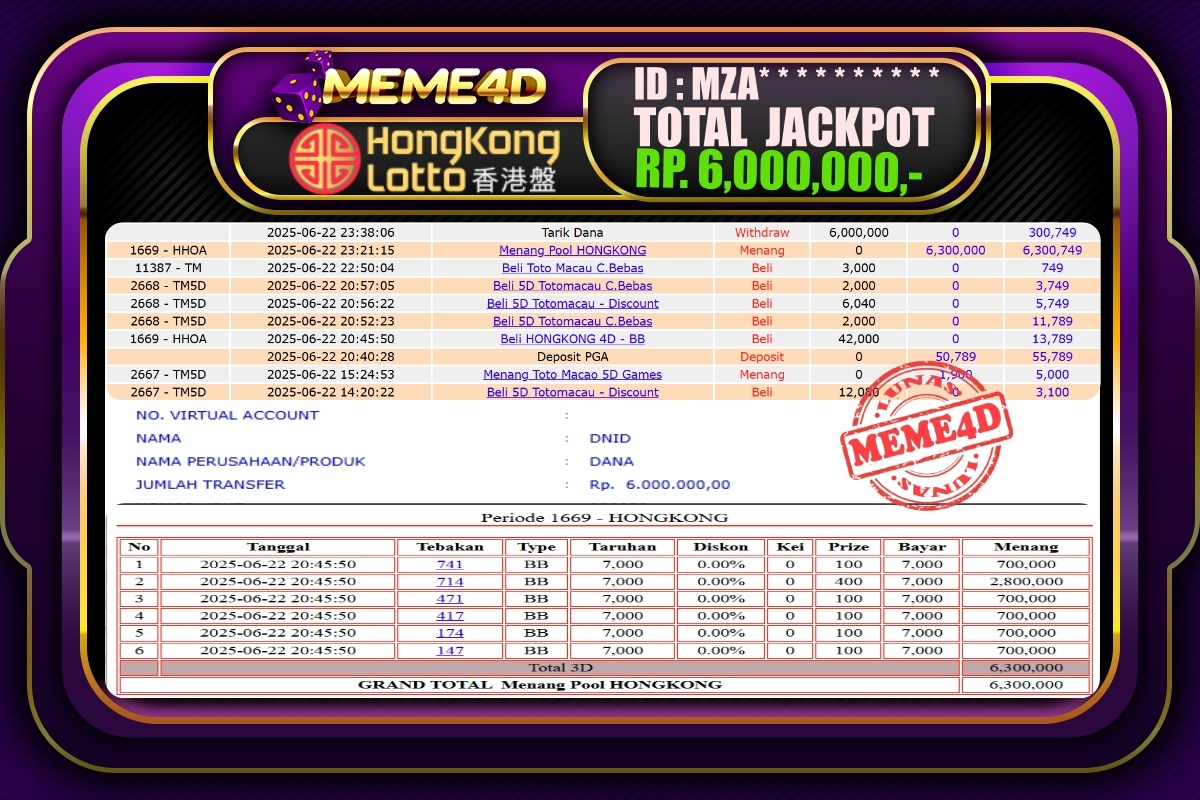Click the "Taruhan" column header
This screenshot has height=800, width=1200.
[623, 547]
